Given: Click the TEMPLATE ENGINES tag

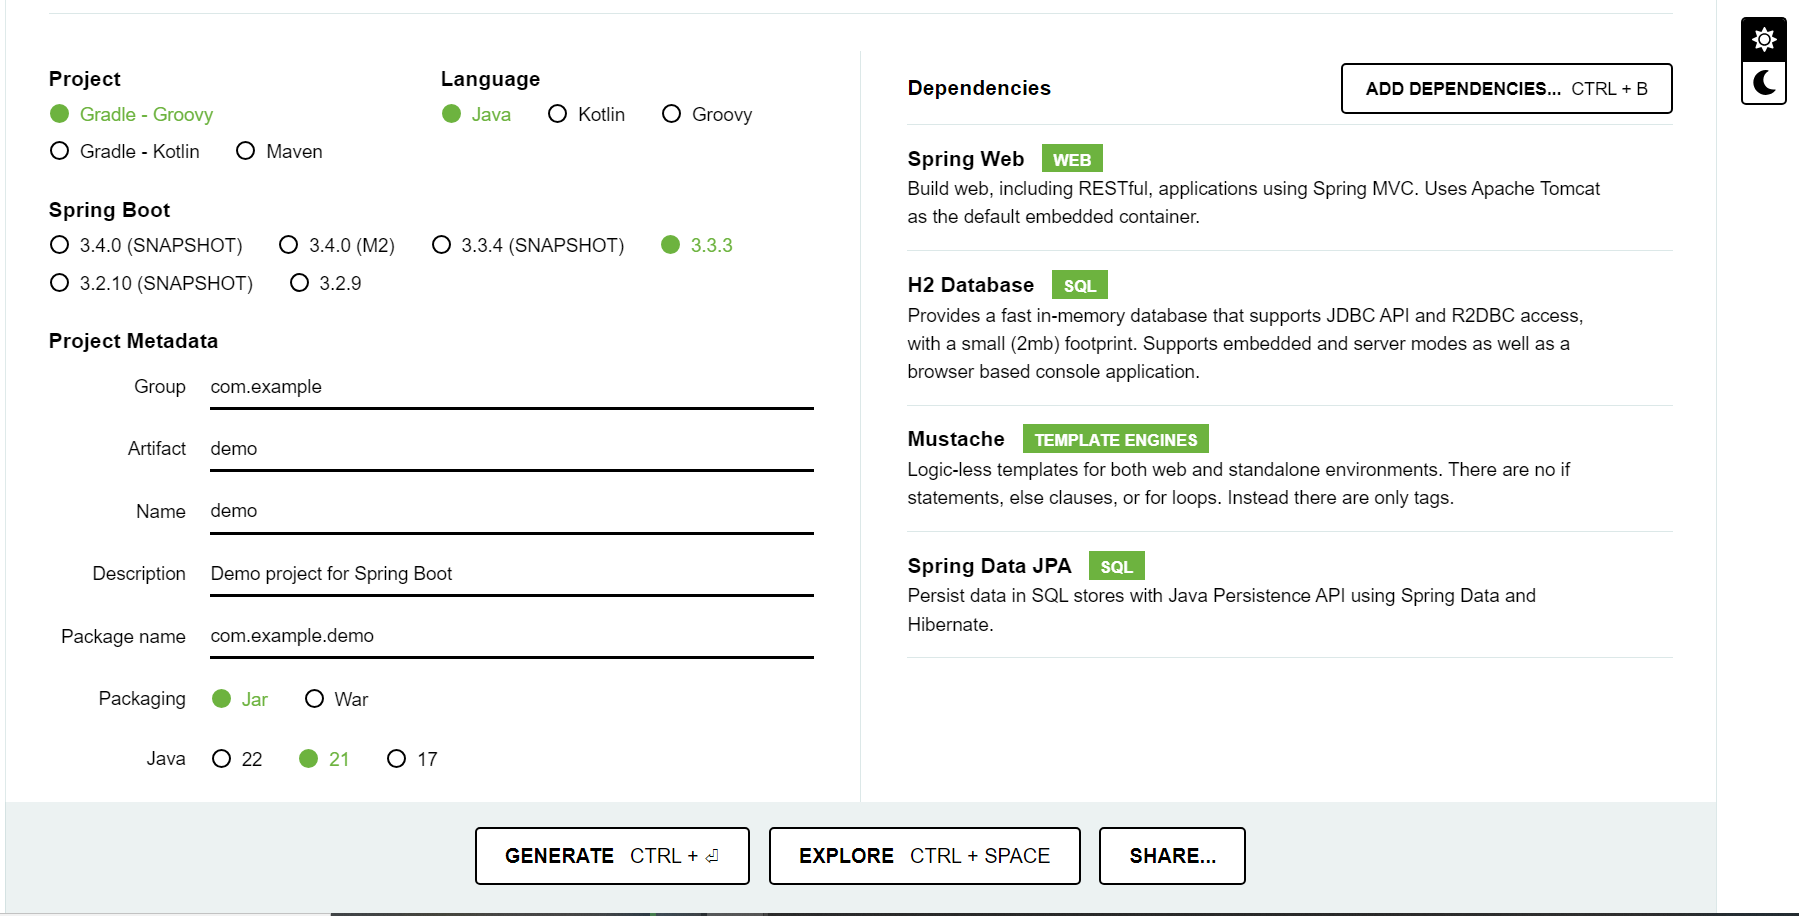Looking at the screenshot, I should (x=1116, y=439).
